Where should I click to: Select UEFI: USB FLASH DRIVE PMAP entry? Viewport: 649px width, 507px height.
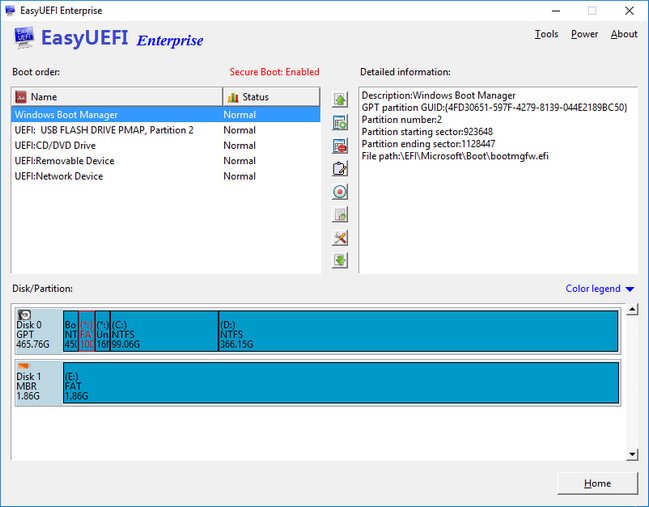pos(166,130)
